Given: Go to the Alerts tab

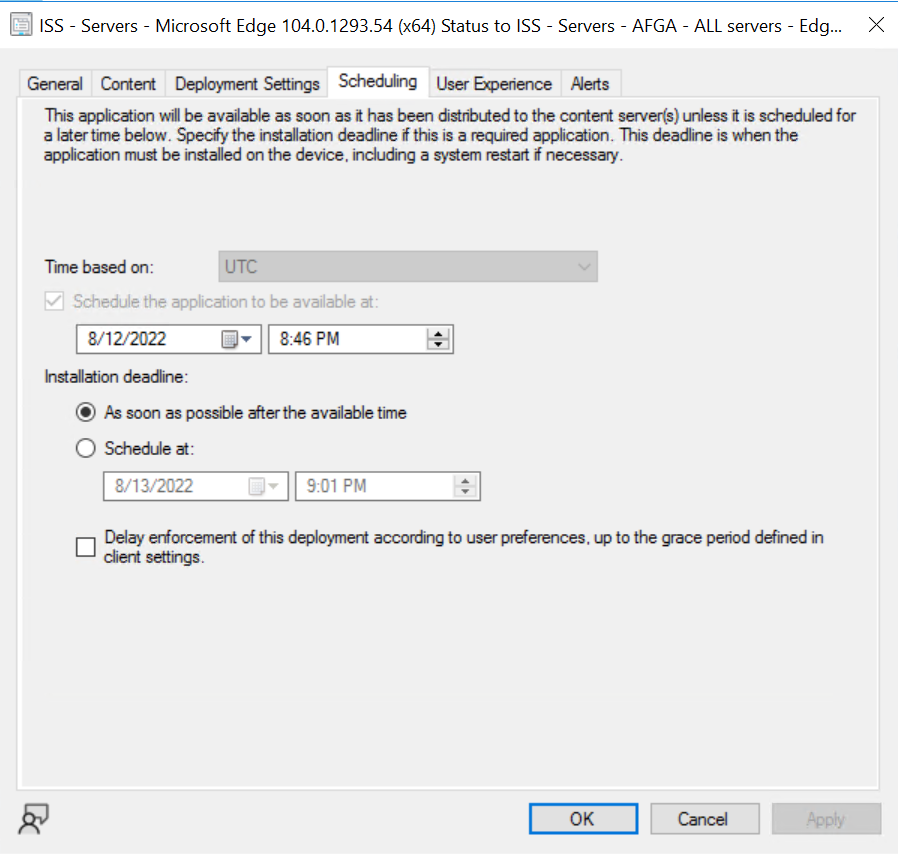Looking at the screenshot, I should (589, 84).
